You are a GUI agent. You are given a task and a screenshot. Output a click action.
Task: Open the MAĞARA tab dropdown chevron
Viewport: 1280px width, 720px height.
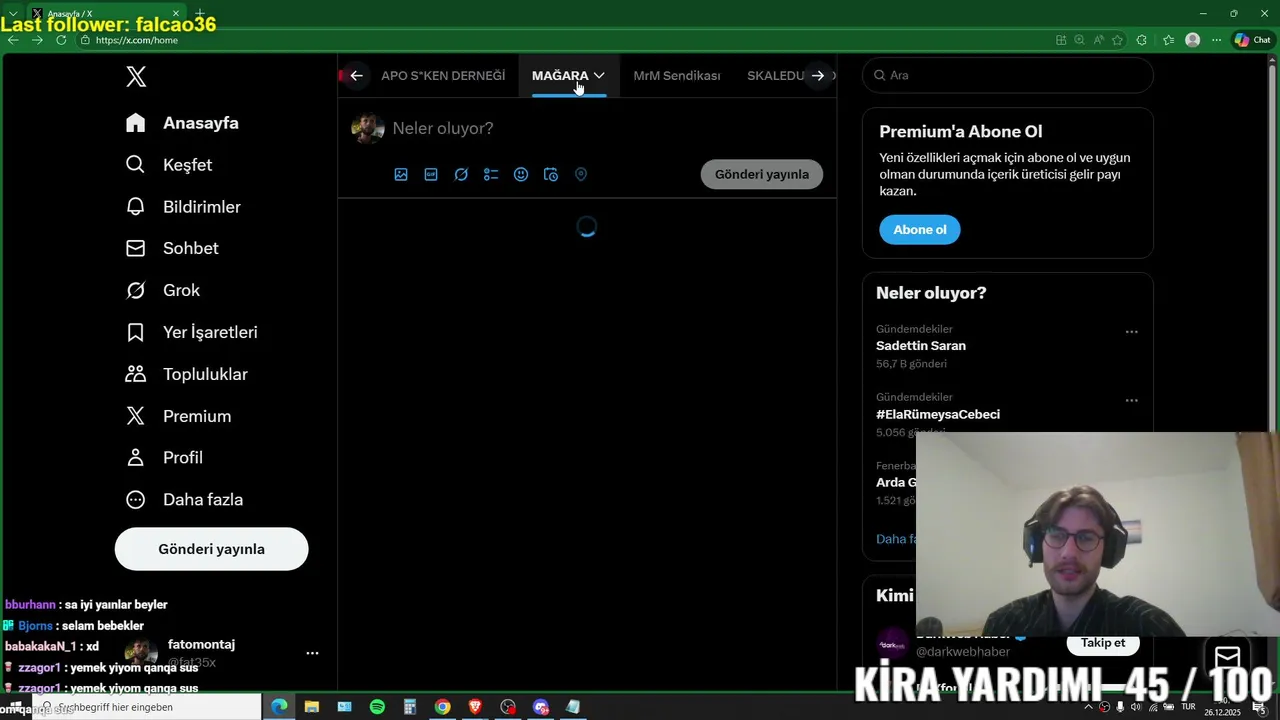click(599, 76)
